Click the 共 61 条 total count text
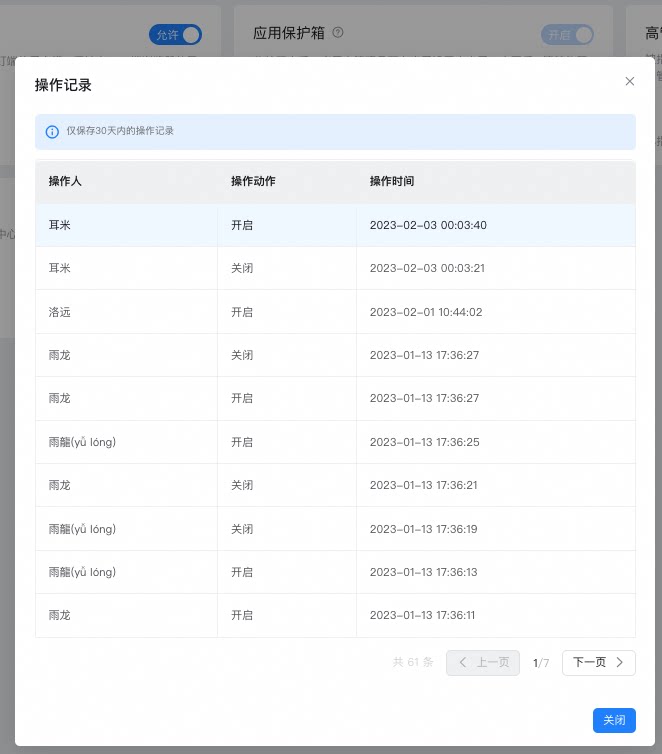This screenshot has width=662, height=754. [413, 662]
